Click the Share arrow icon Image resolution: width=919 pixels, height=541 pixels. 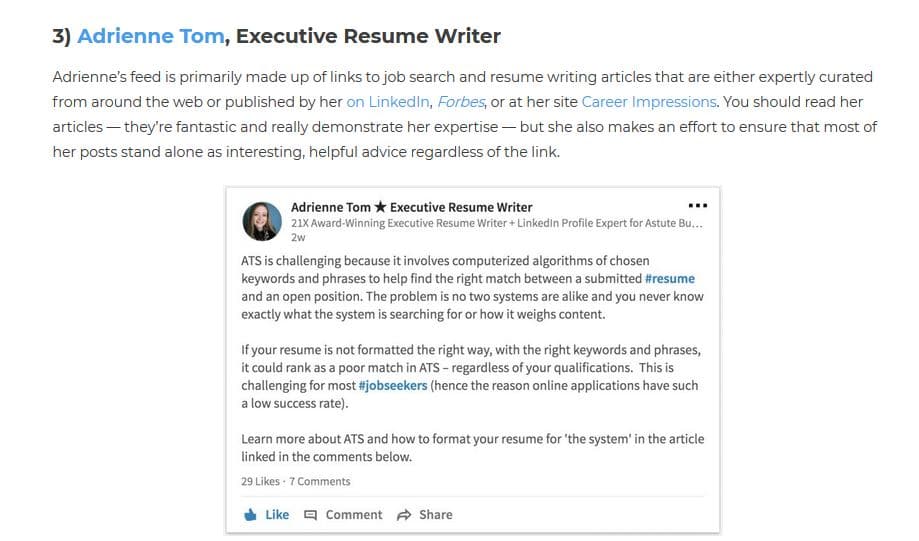click(404, 515)
